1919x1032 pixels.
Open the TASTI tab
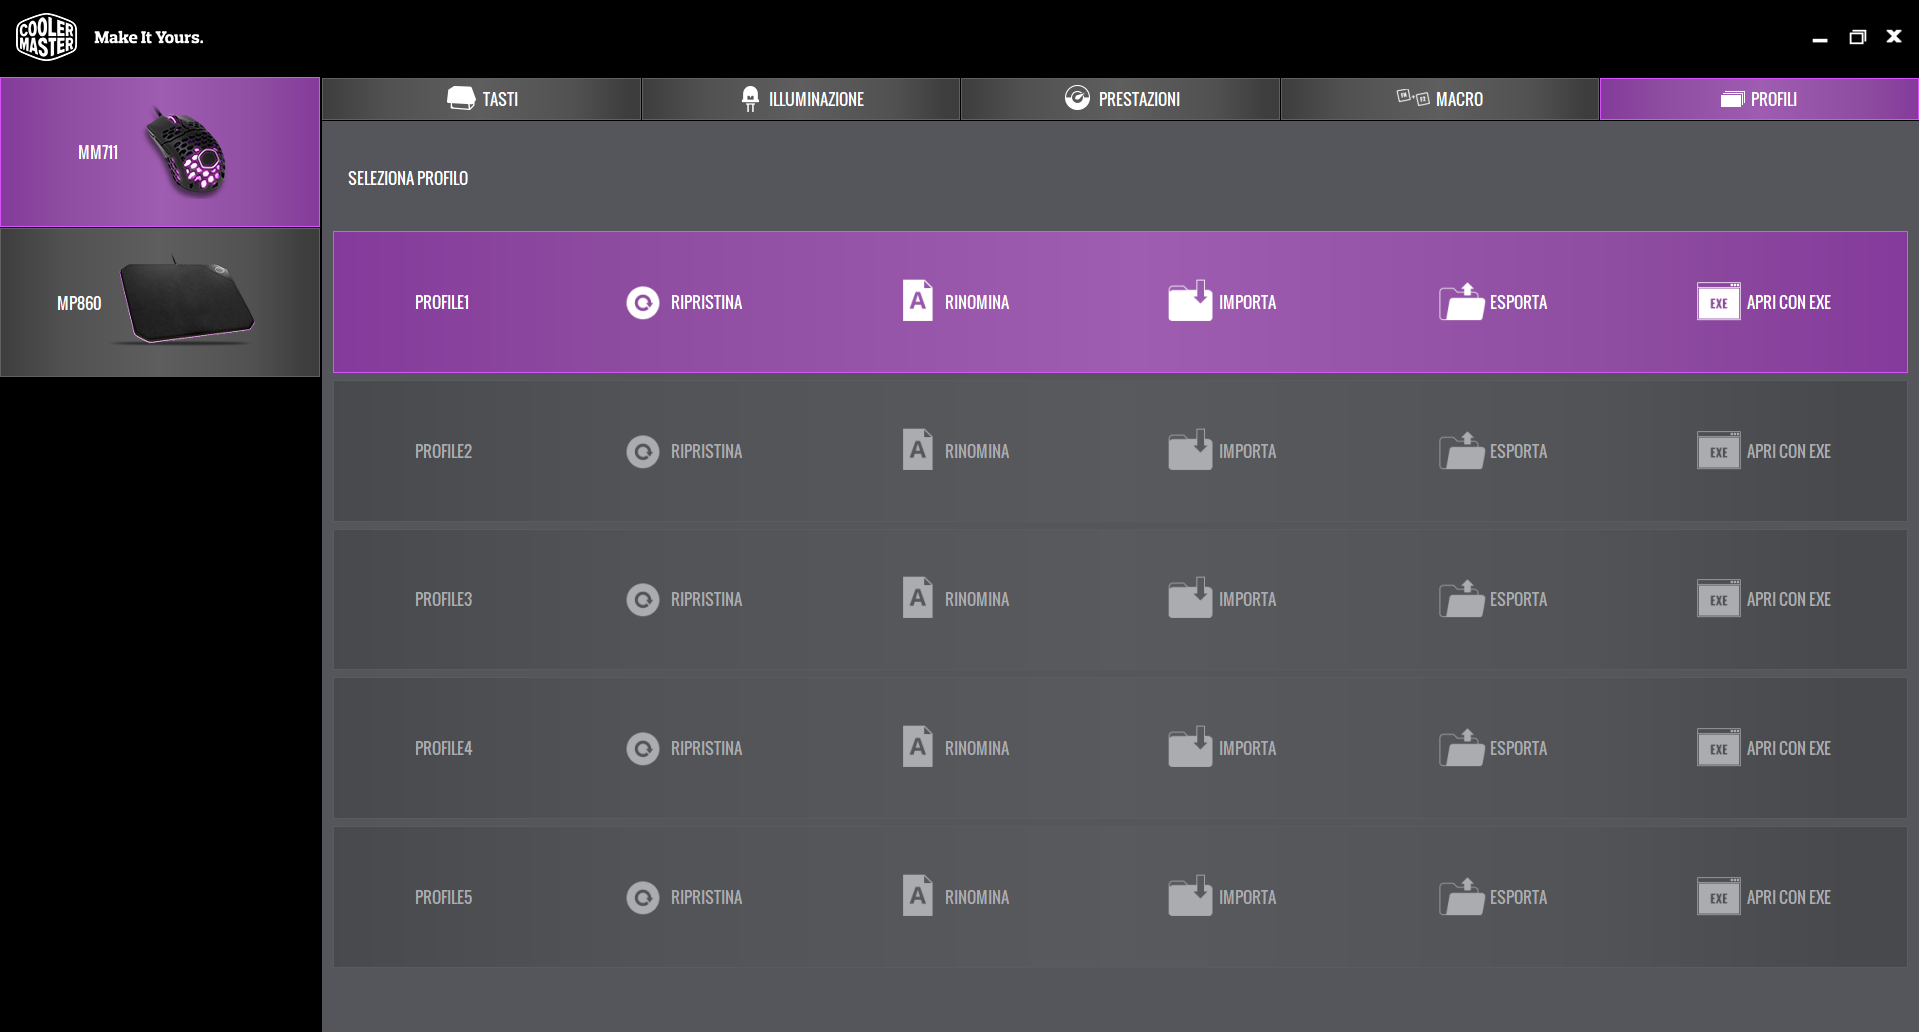pyautogui.click(x=481, y=99)
